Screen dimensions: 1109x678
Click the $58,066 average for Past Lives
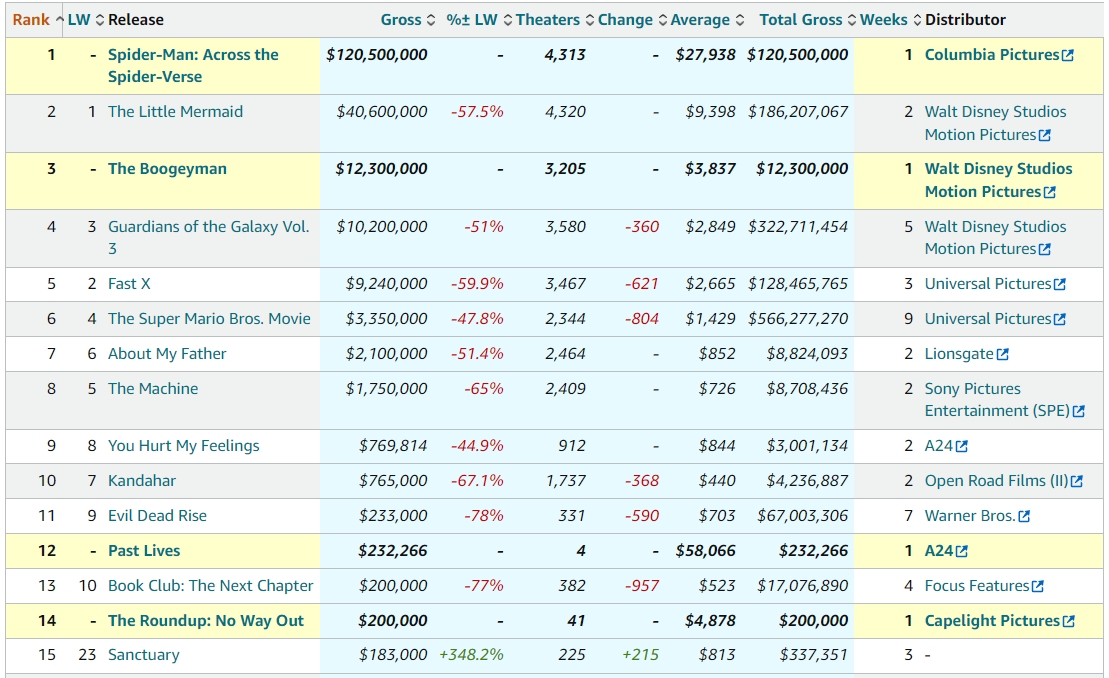[705, 551]
